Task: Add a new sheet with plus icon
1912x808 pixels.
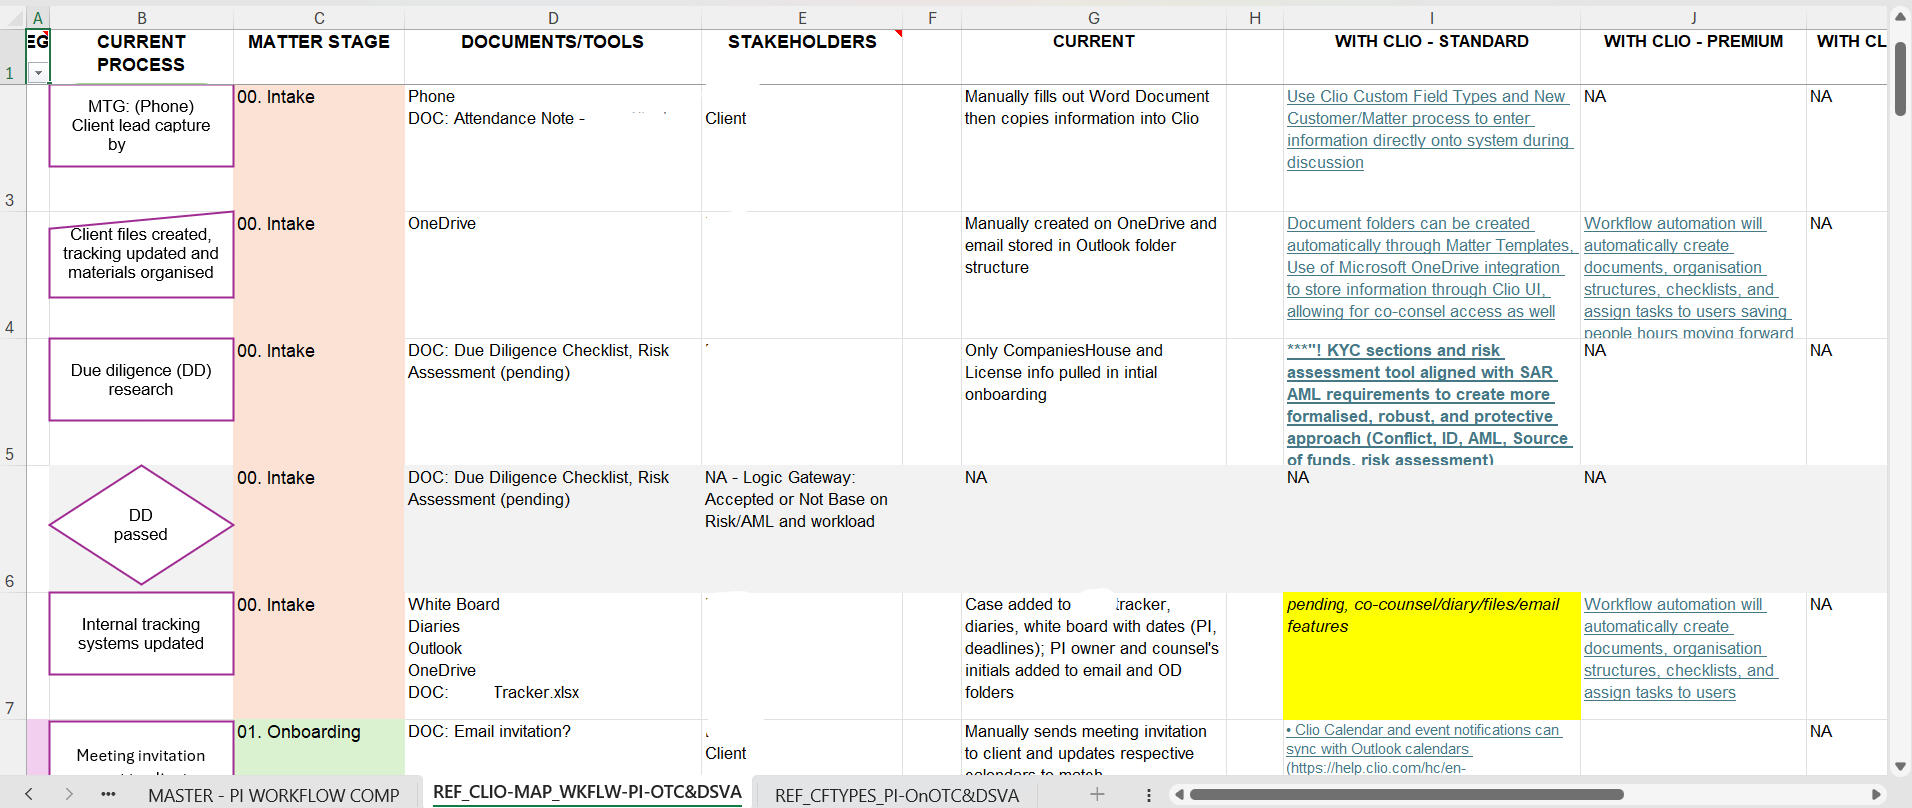Action: [x=1097, y=794]
